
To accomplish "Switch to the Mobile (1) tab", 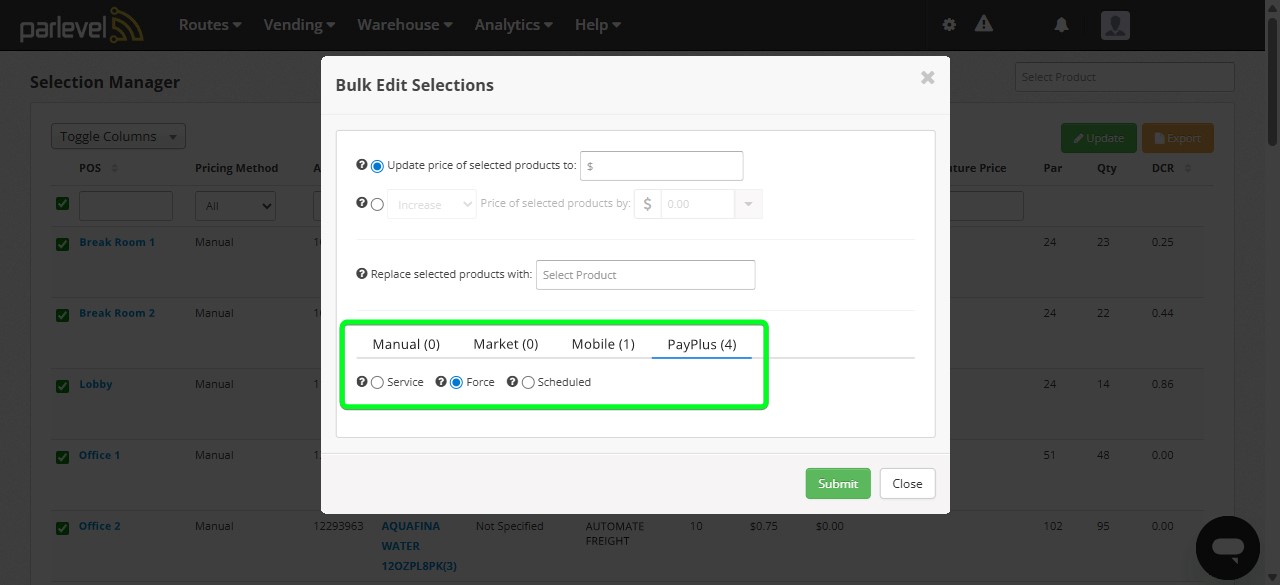I will pyautogui.click(x=603, y=343).
